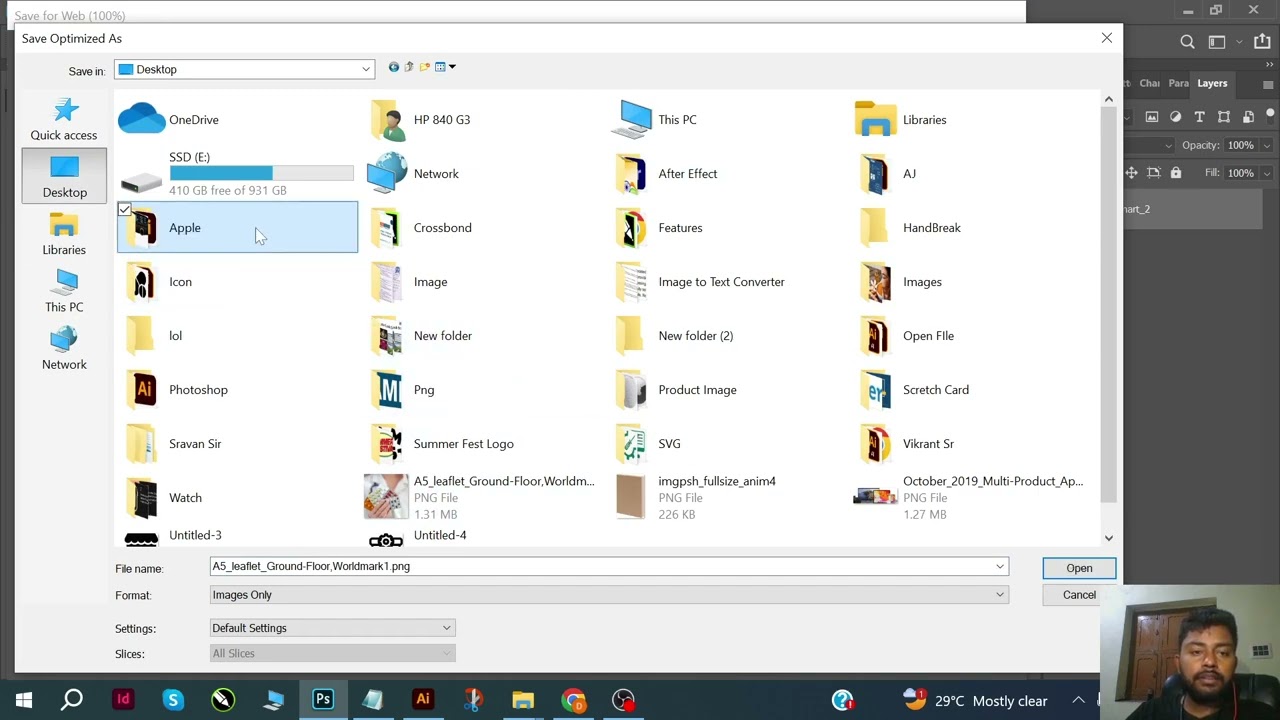Select the SVG folder

648,444
